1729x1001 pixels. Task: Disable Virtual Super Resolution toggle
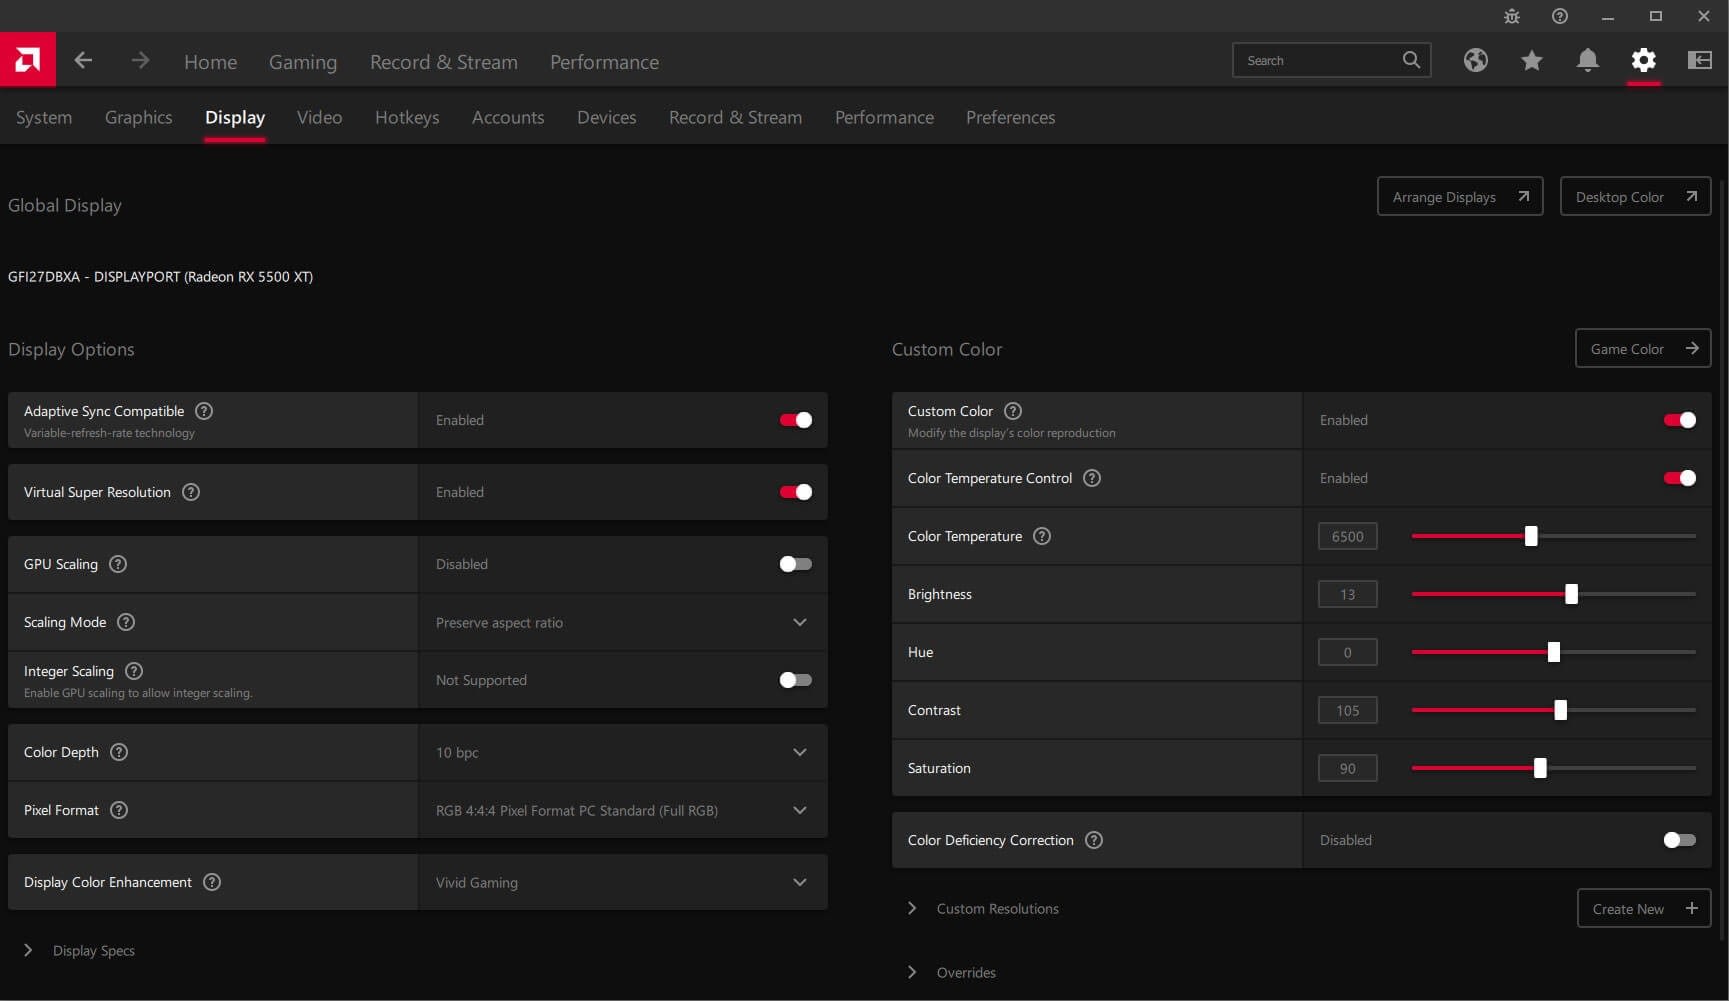pyautogui.click(x=796, y=492)
